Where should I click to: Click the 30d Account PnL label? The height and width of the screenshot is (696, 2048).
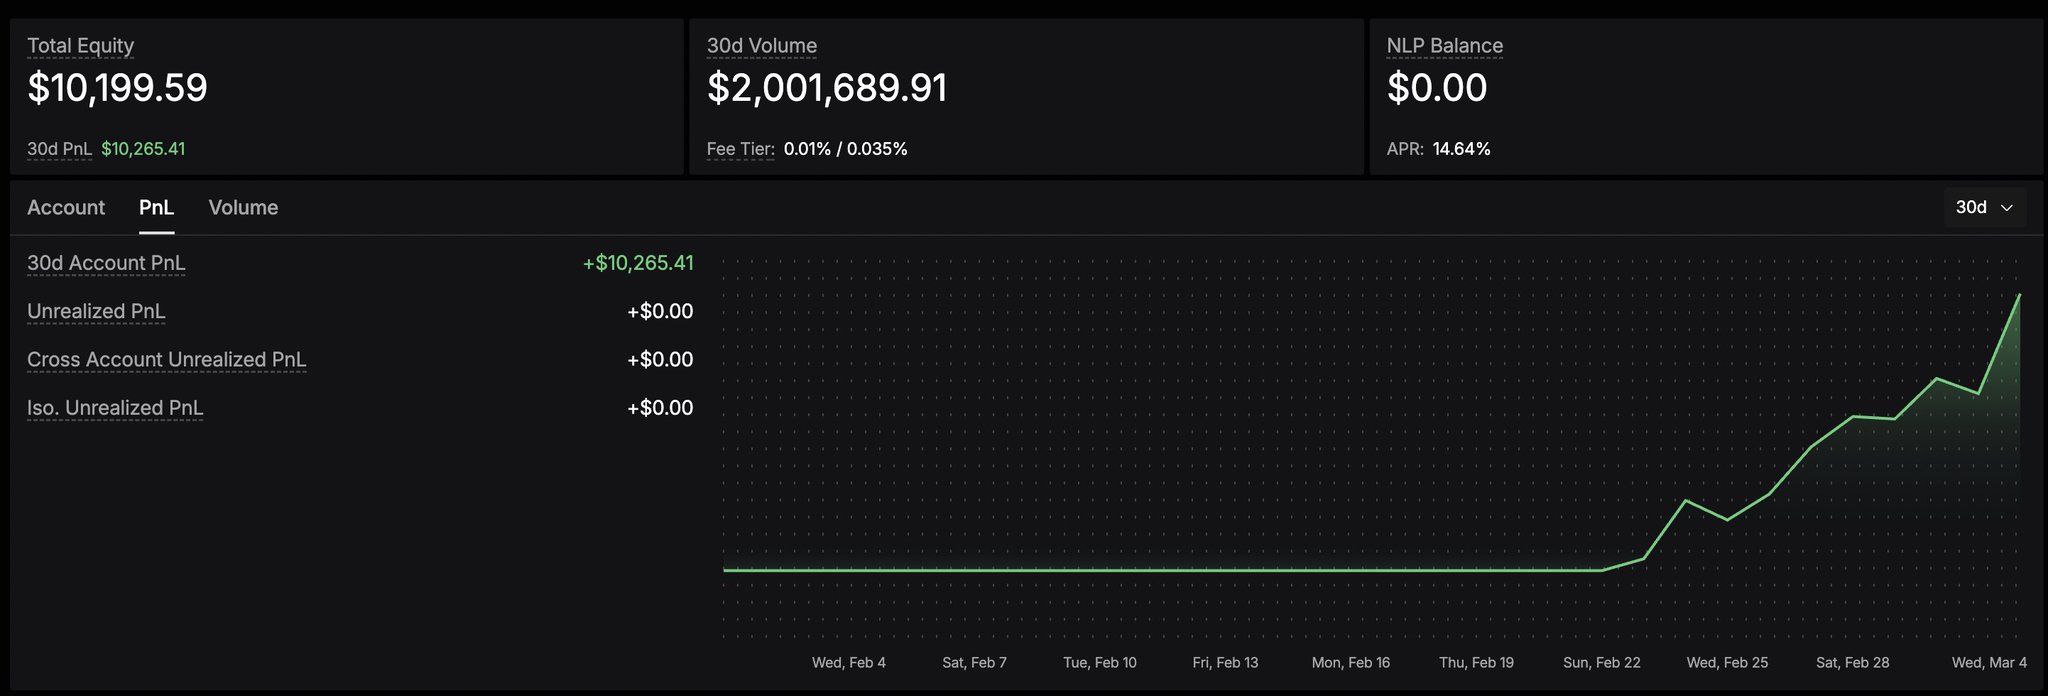[x=106, y=263]
